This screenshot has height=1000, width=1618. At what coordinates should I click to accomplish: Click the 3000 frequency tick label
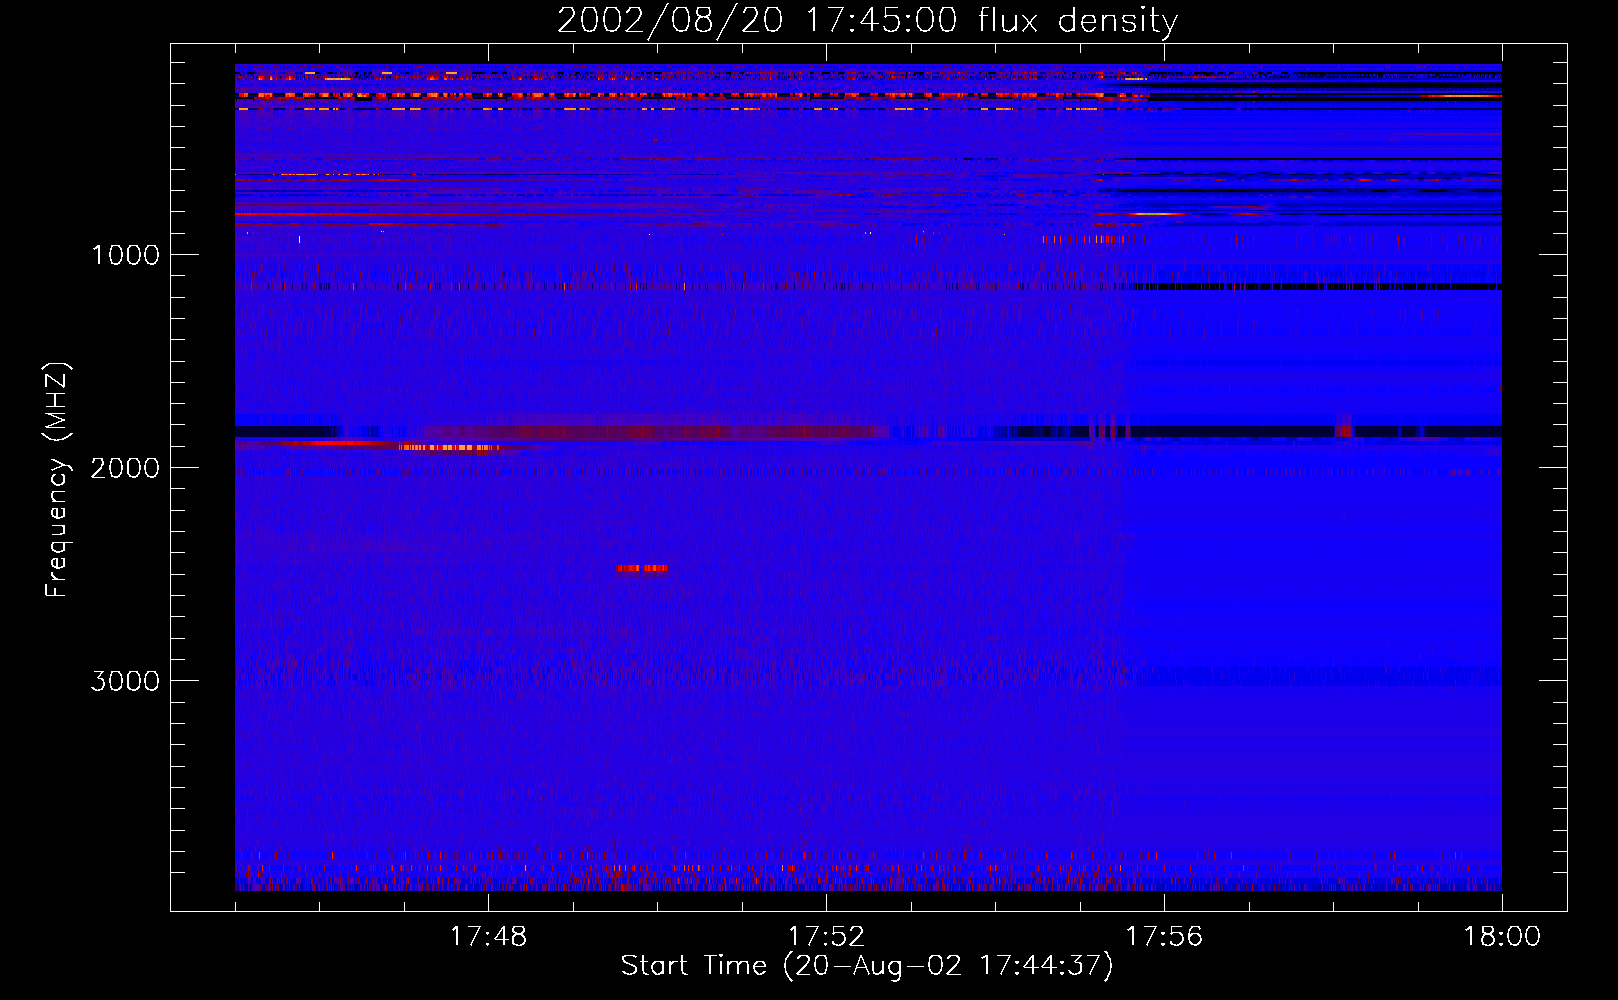[125, 681]
